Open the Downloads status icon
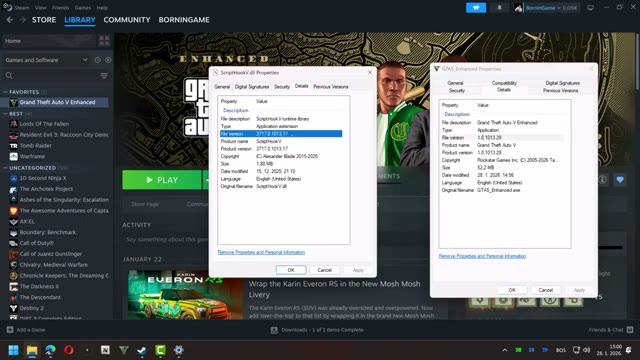This screenshot has height=360, width=640. click(x=274, y=330)
